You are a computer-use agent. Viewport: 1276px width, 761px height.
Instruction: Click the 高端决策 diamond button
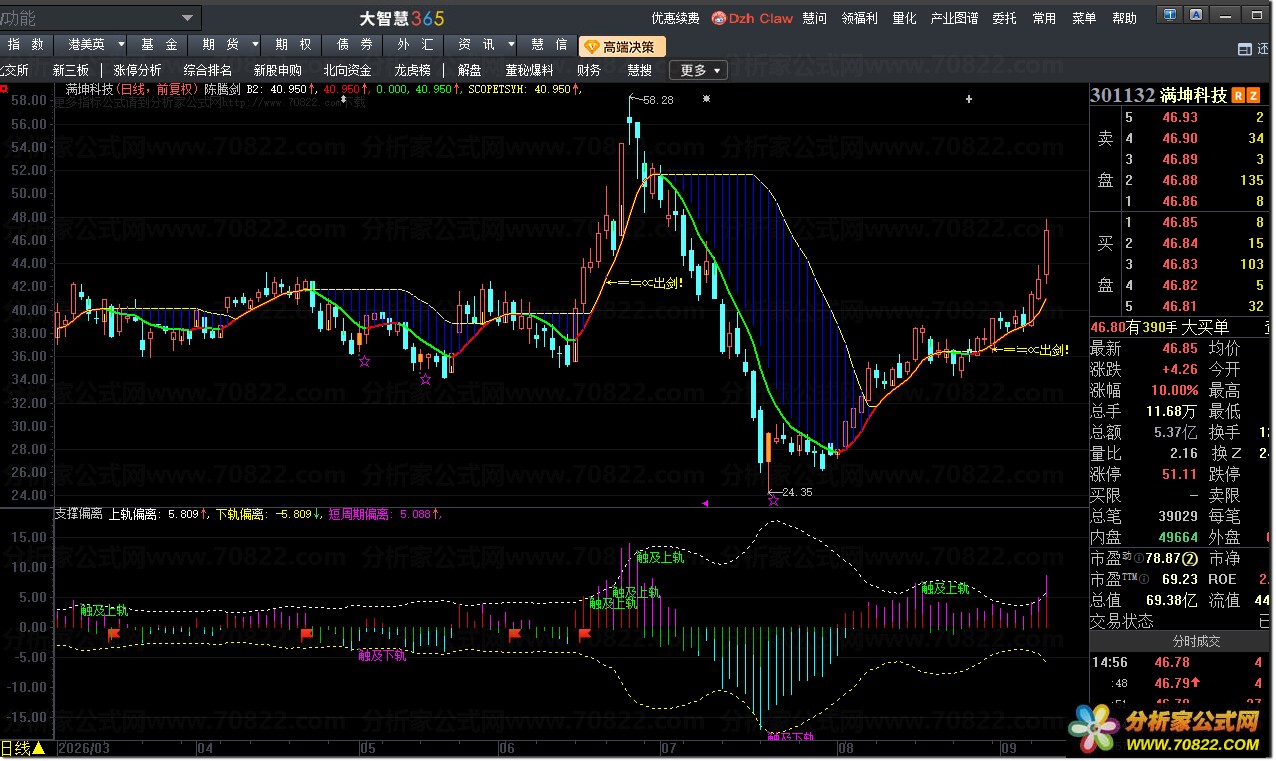point(621,46)
